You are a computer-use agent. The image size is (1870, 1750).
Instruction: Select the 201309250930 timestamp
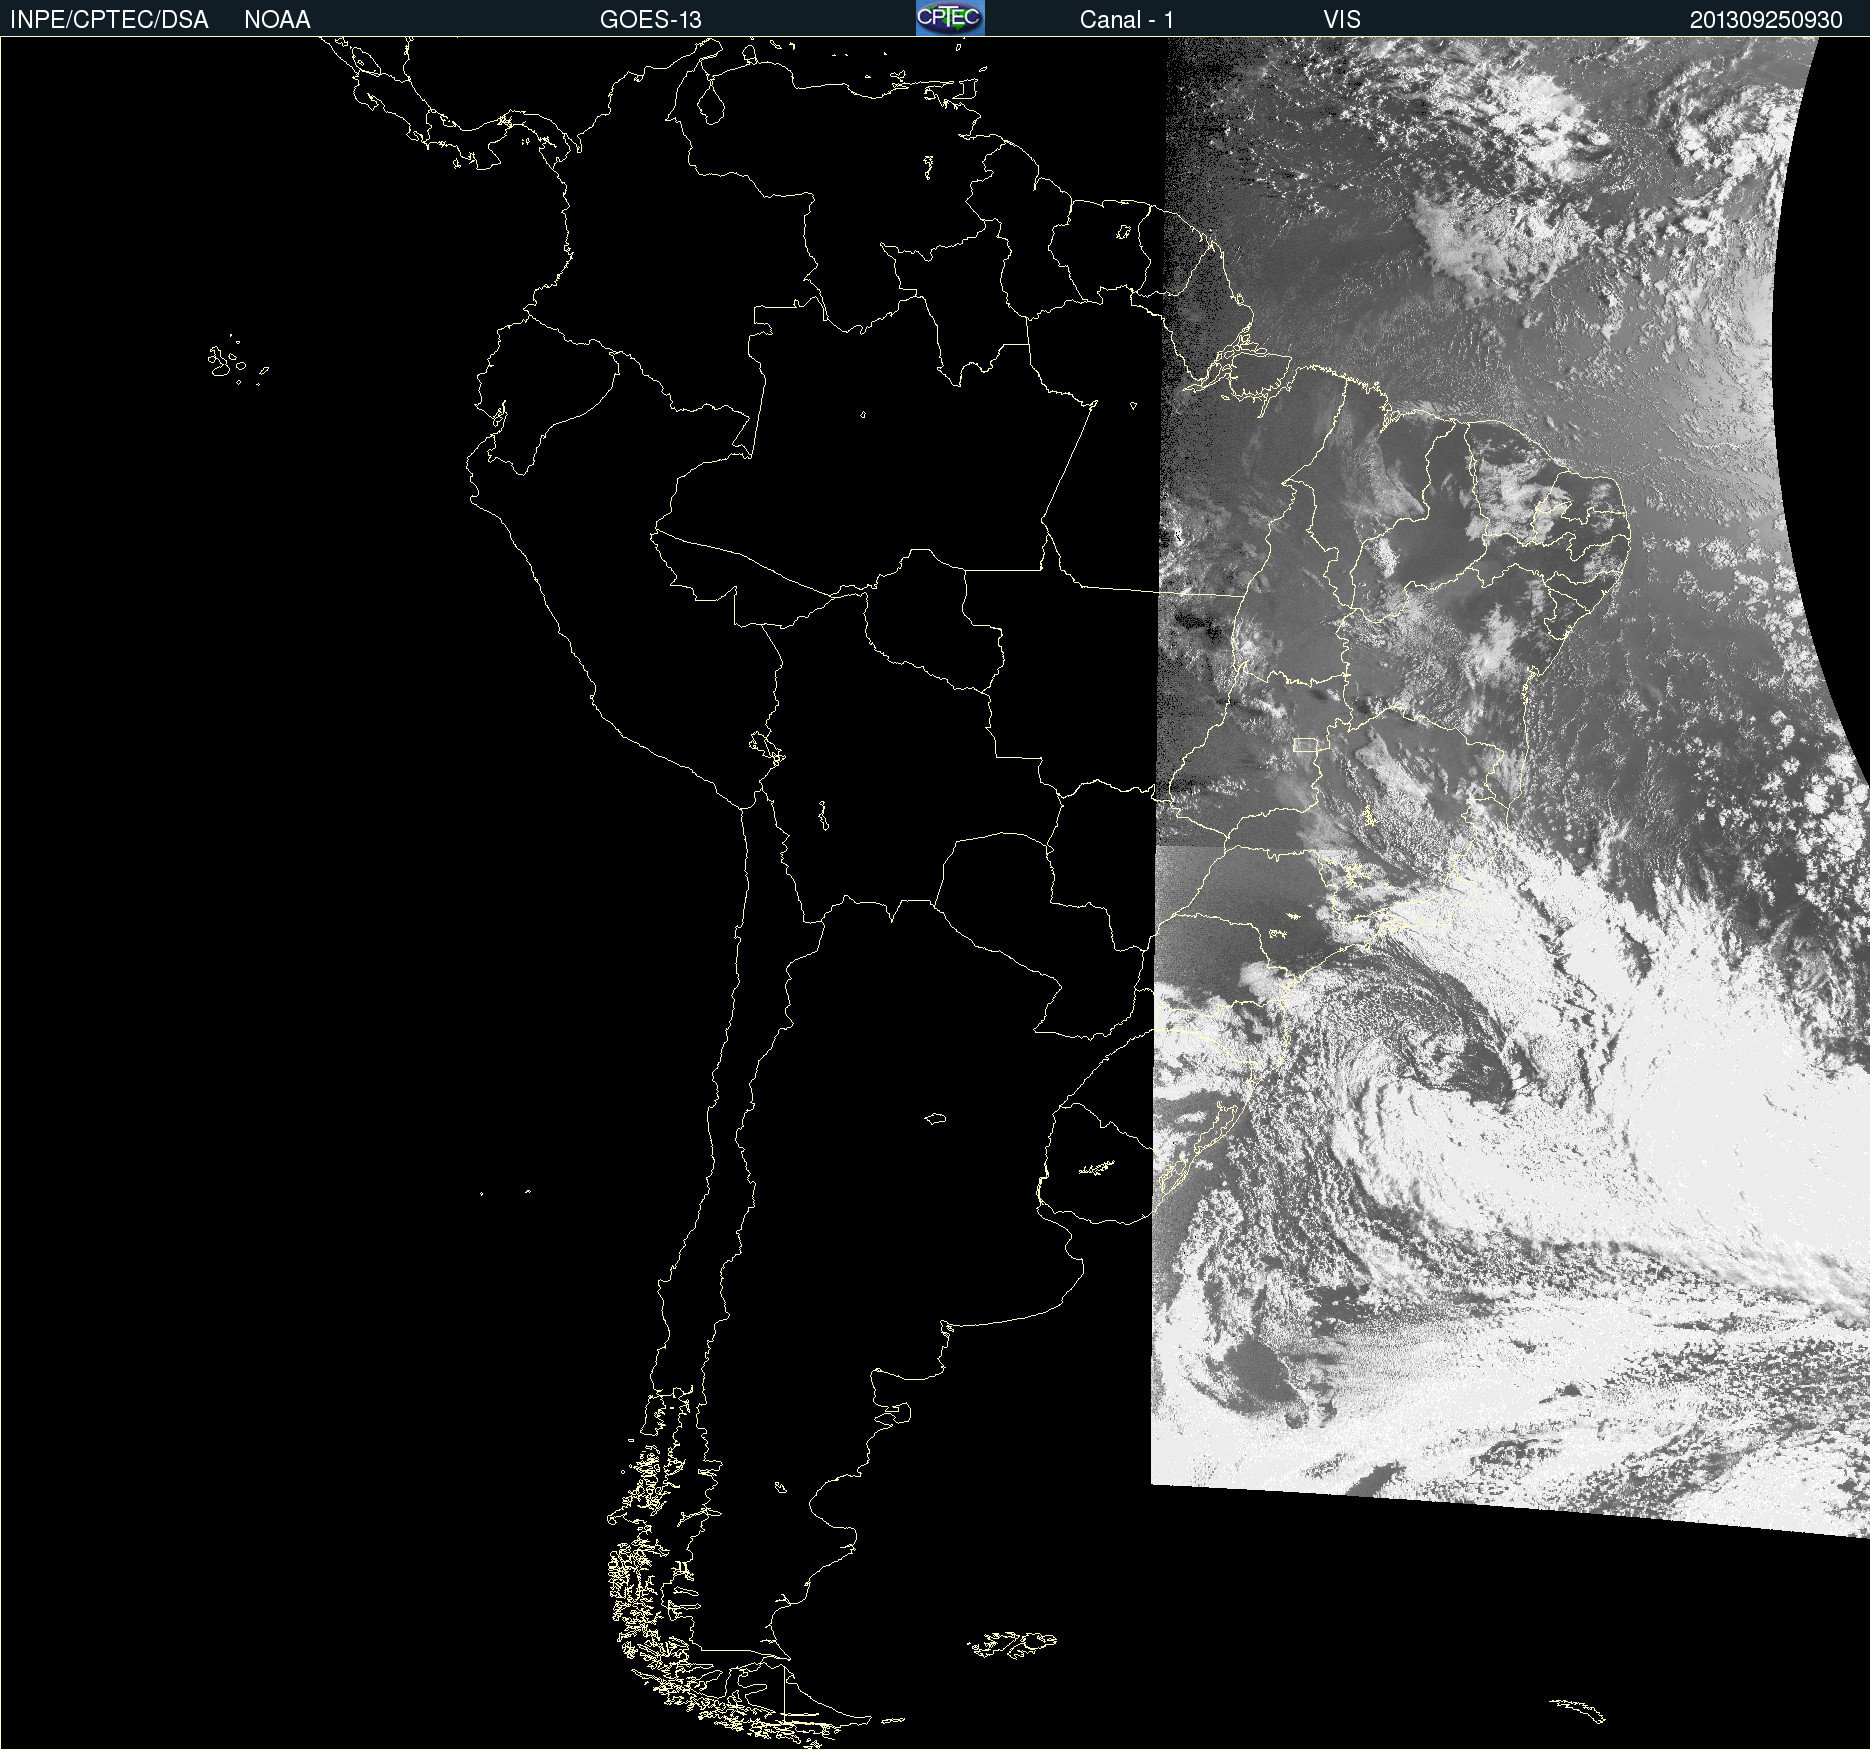[x=1766, y=20]
